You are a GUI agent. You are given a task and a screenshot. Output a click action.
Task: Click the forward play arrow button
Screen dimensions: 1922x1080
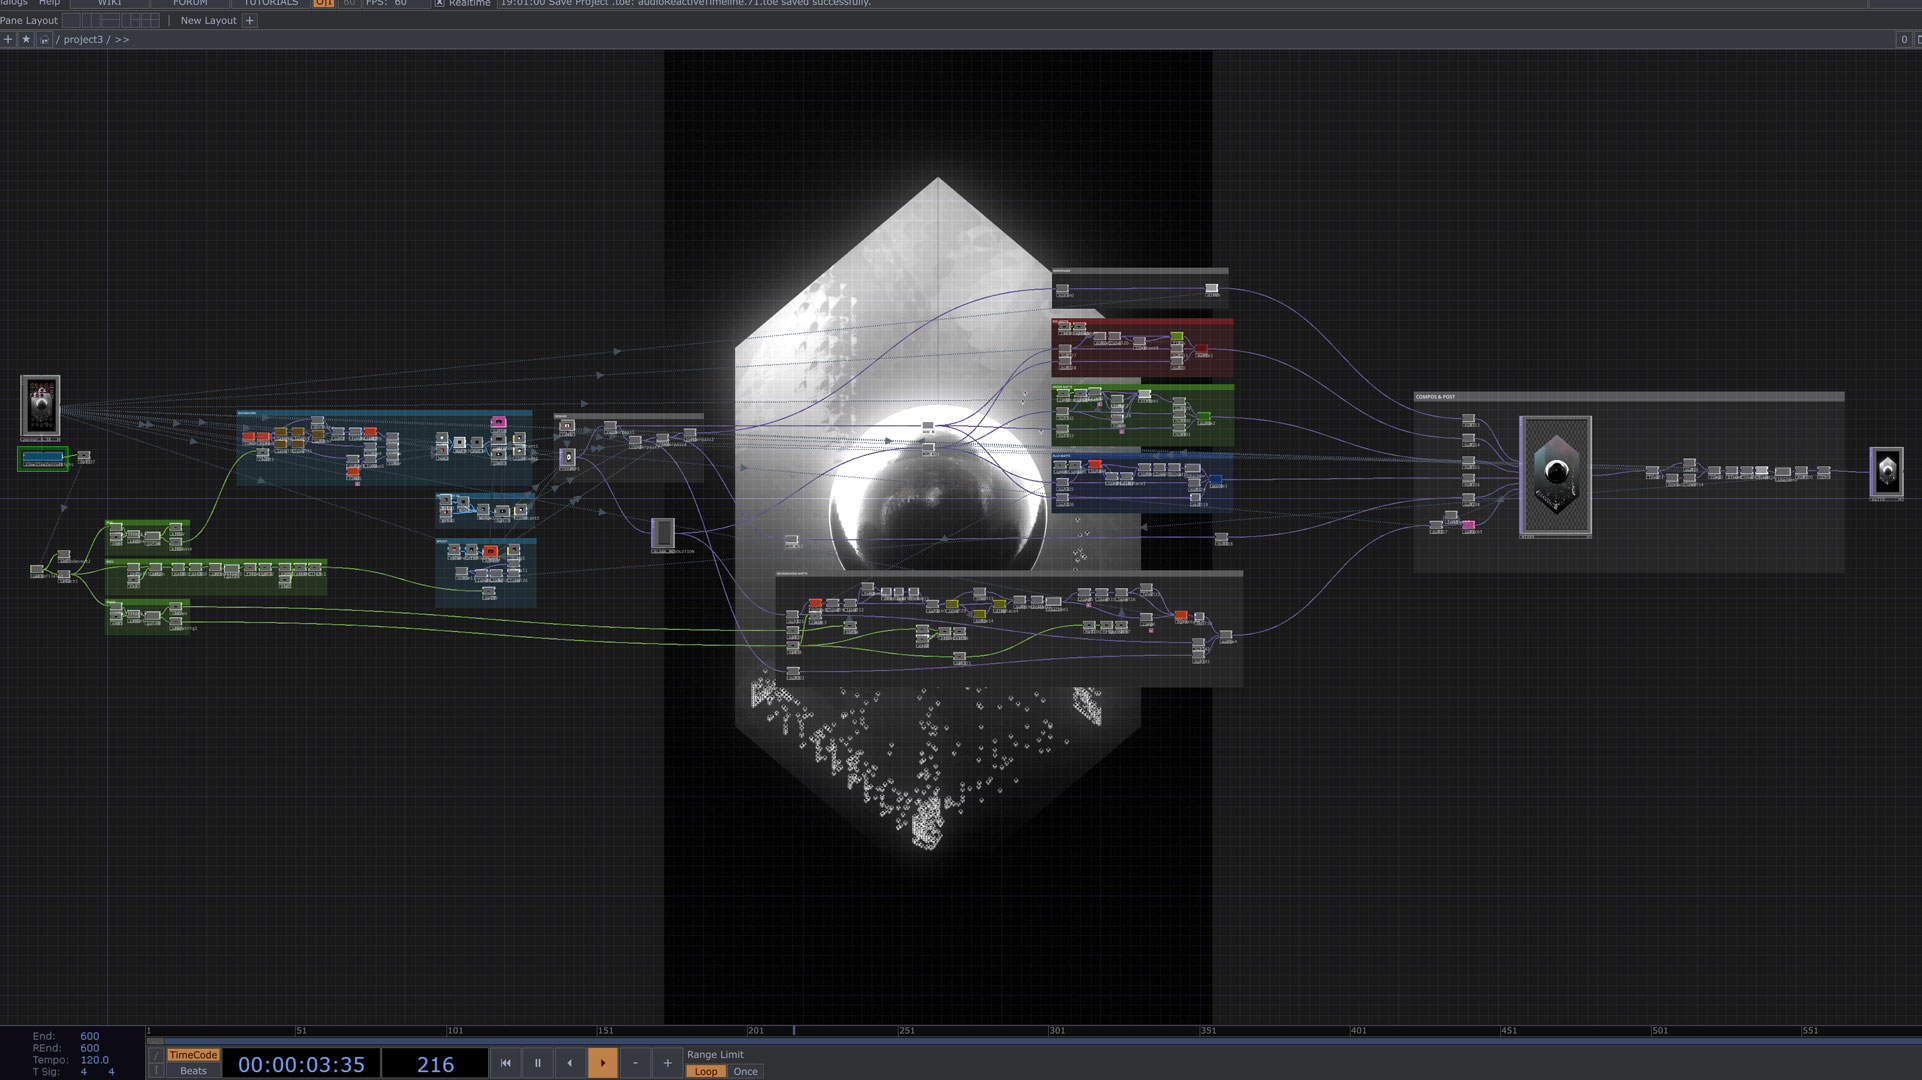pos(602,1063)
